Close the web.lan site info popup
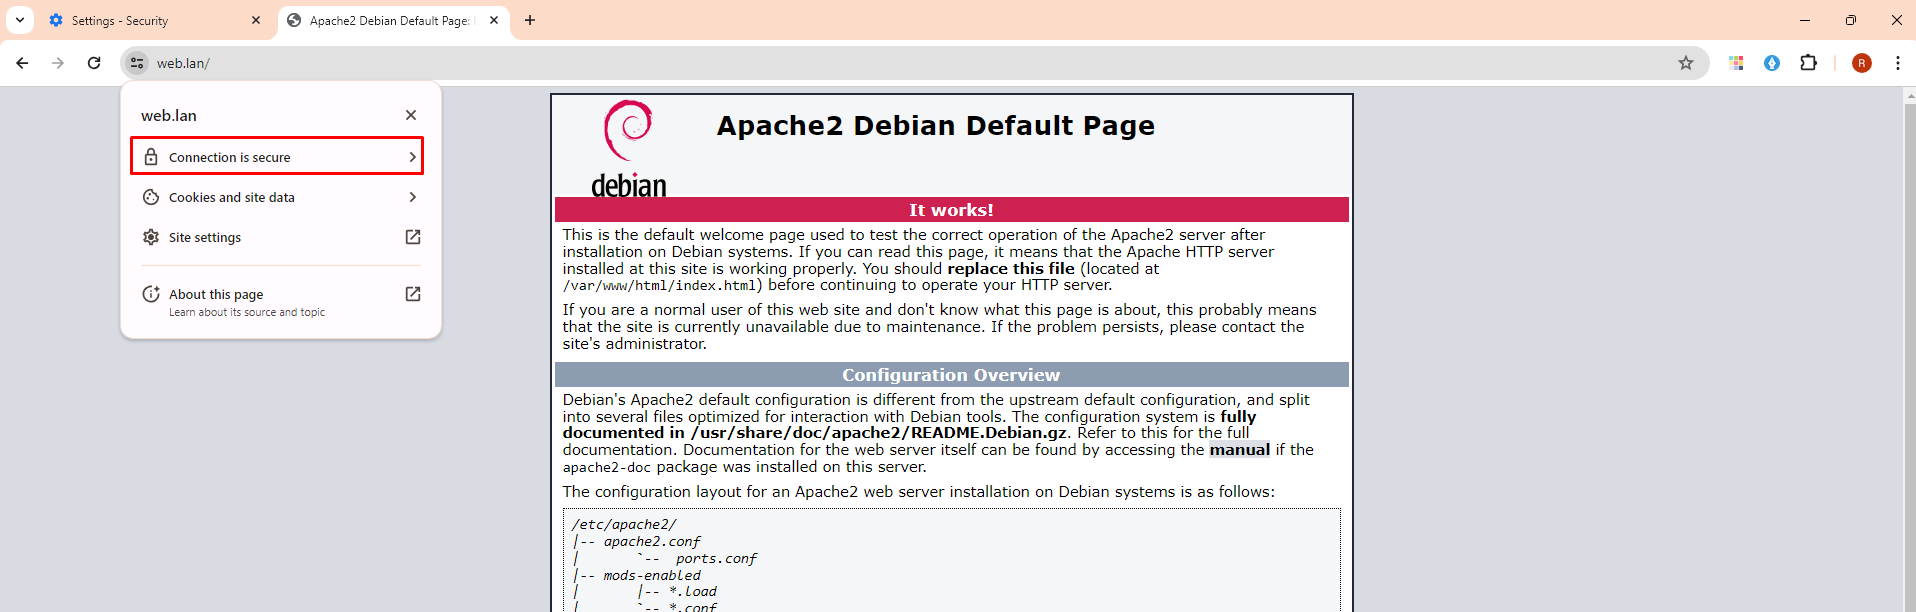This screenshot has height=612, width=1916. [411, 115]
